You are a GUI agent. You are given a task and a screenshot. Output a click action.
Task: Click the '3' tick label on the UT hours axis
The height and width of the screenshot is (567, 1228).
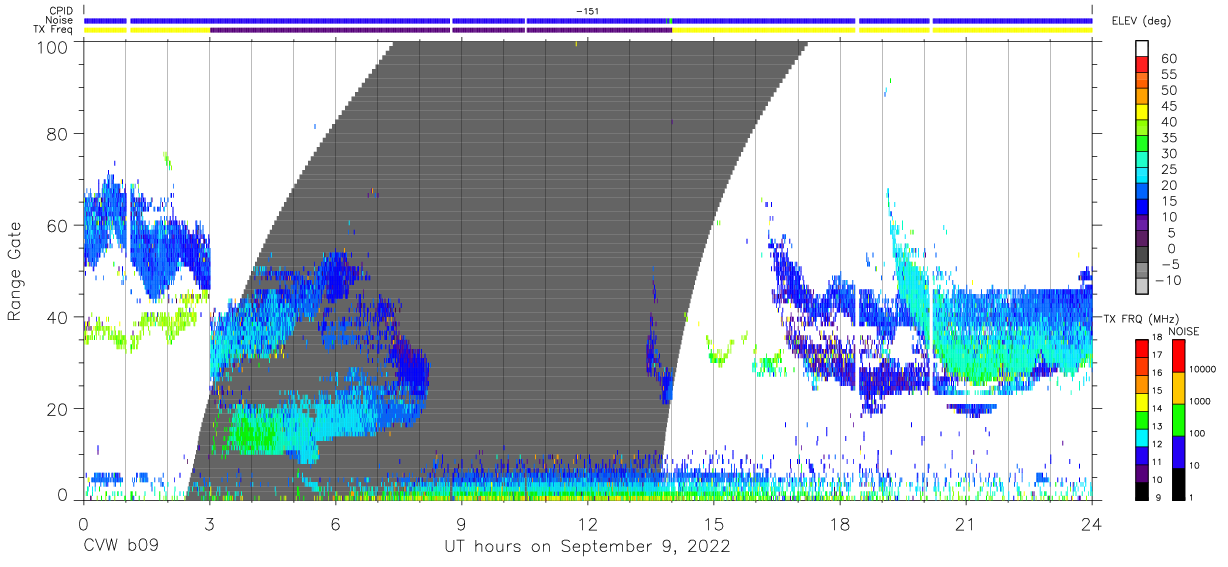pyautogui.click(x=209, y=524)
